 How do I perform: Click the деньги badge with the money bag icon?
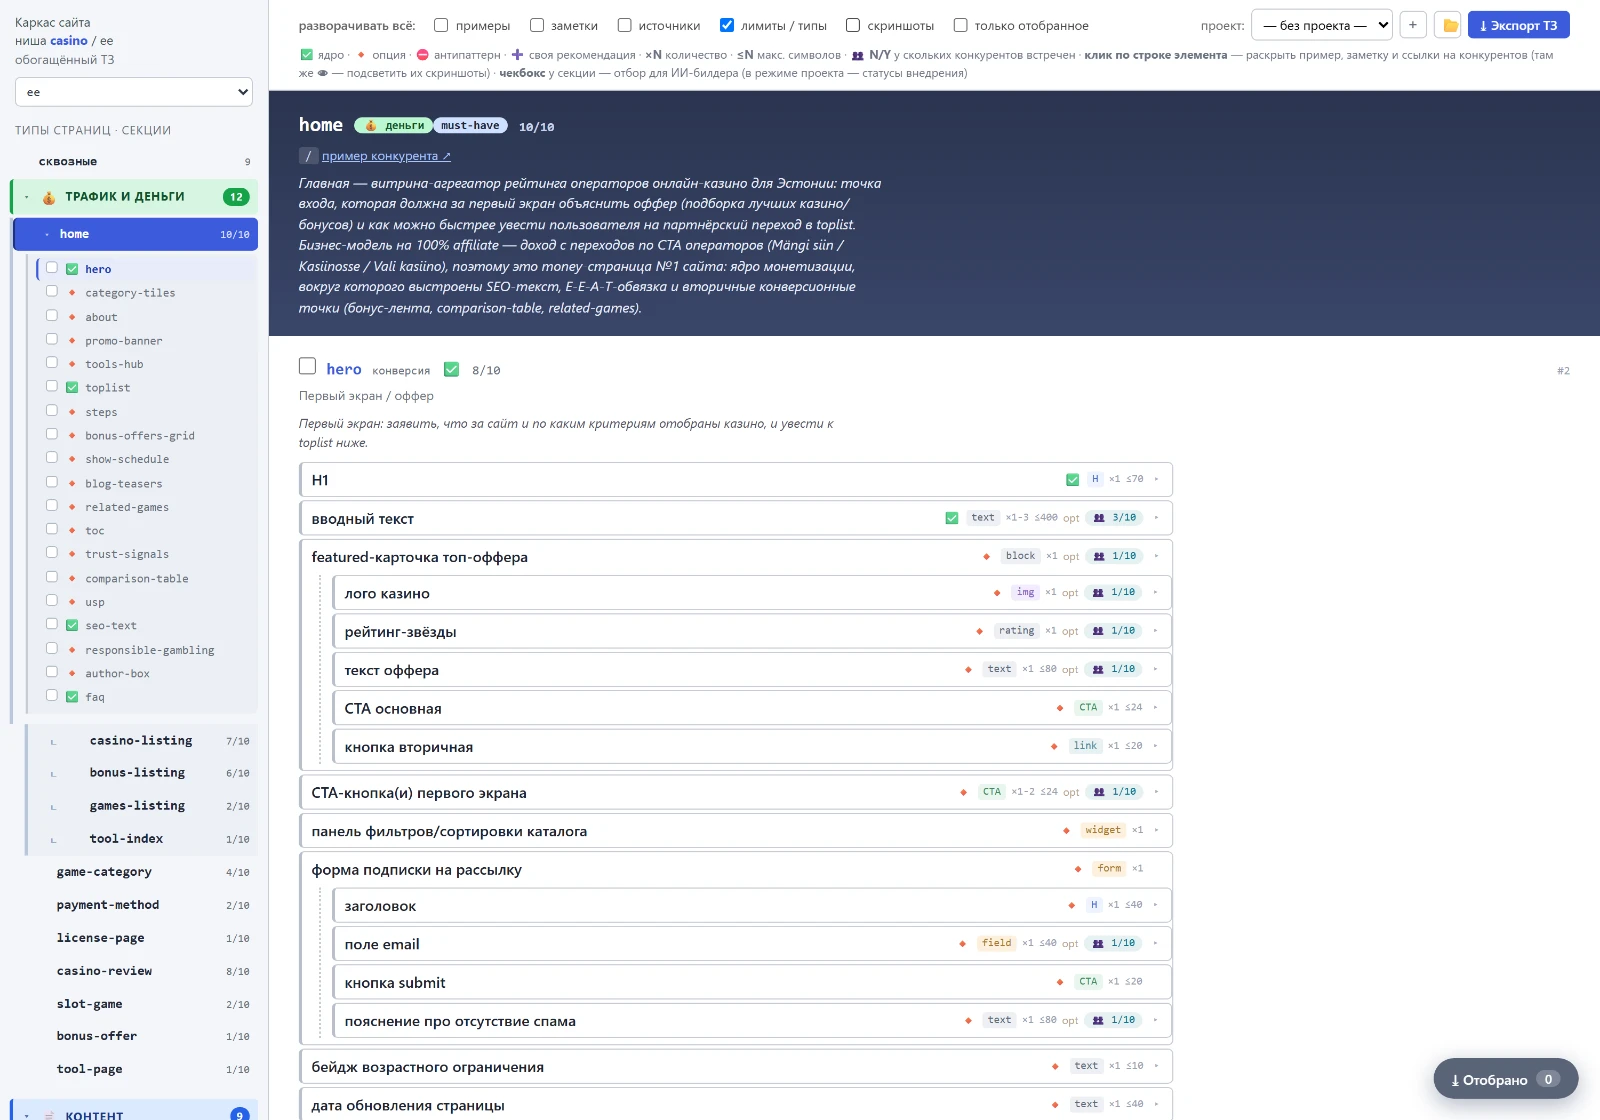tap(394, 126)
